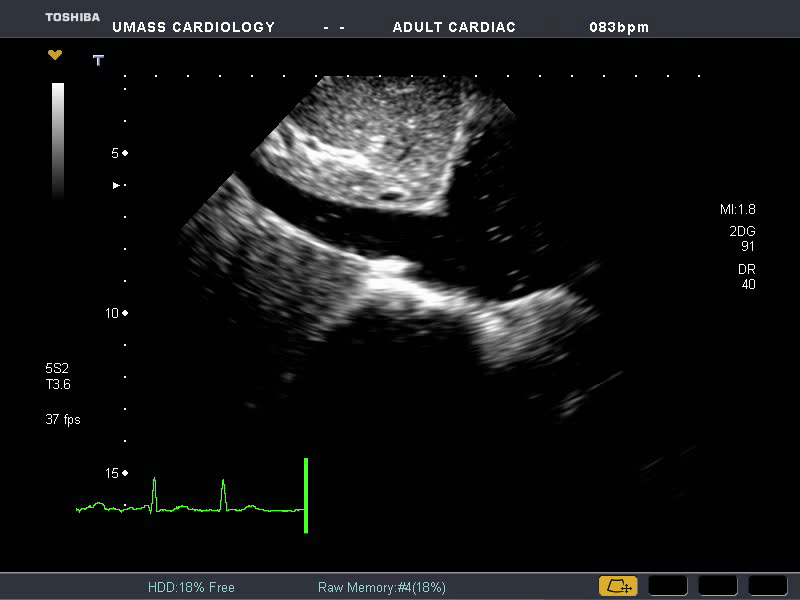Screen dimensions: 800x600
Task: Click the gold heart icon
Action: 55,56
